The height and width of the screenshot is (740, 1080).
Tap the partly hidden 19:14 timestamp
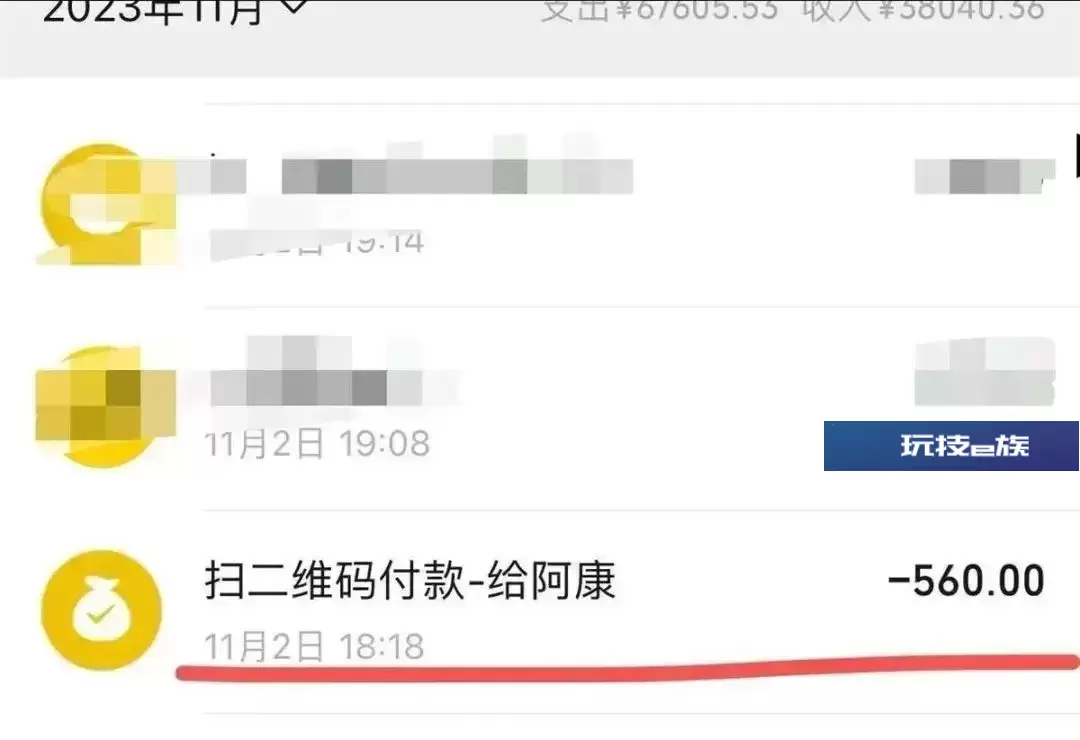tap(317, 242)
